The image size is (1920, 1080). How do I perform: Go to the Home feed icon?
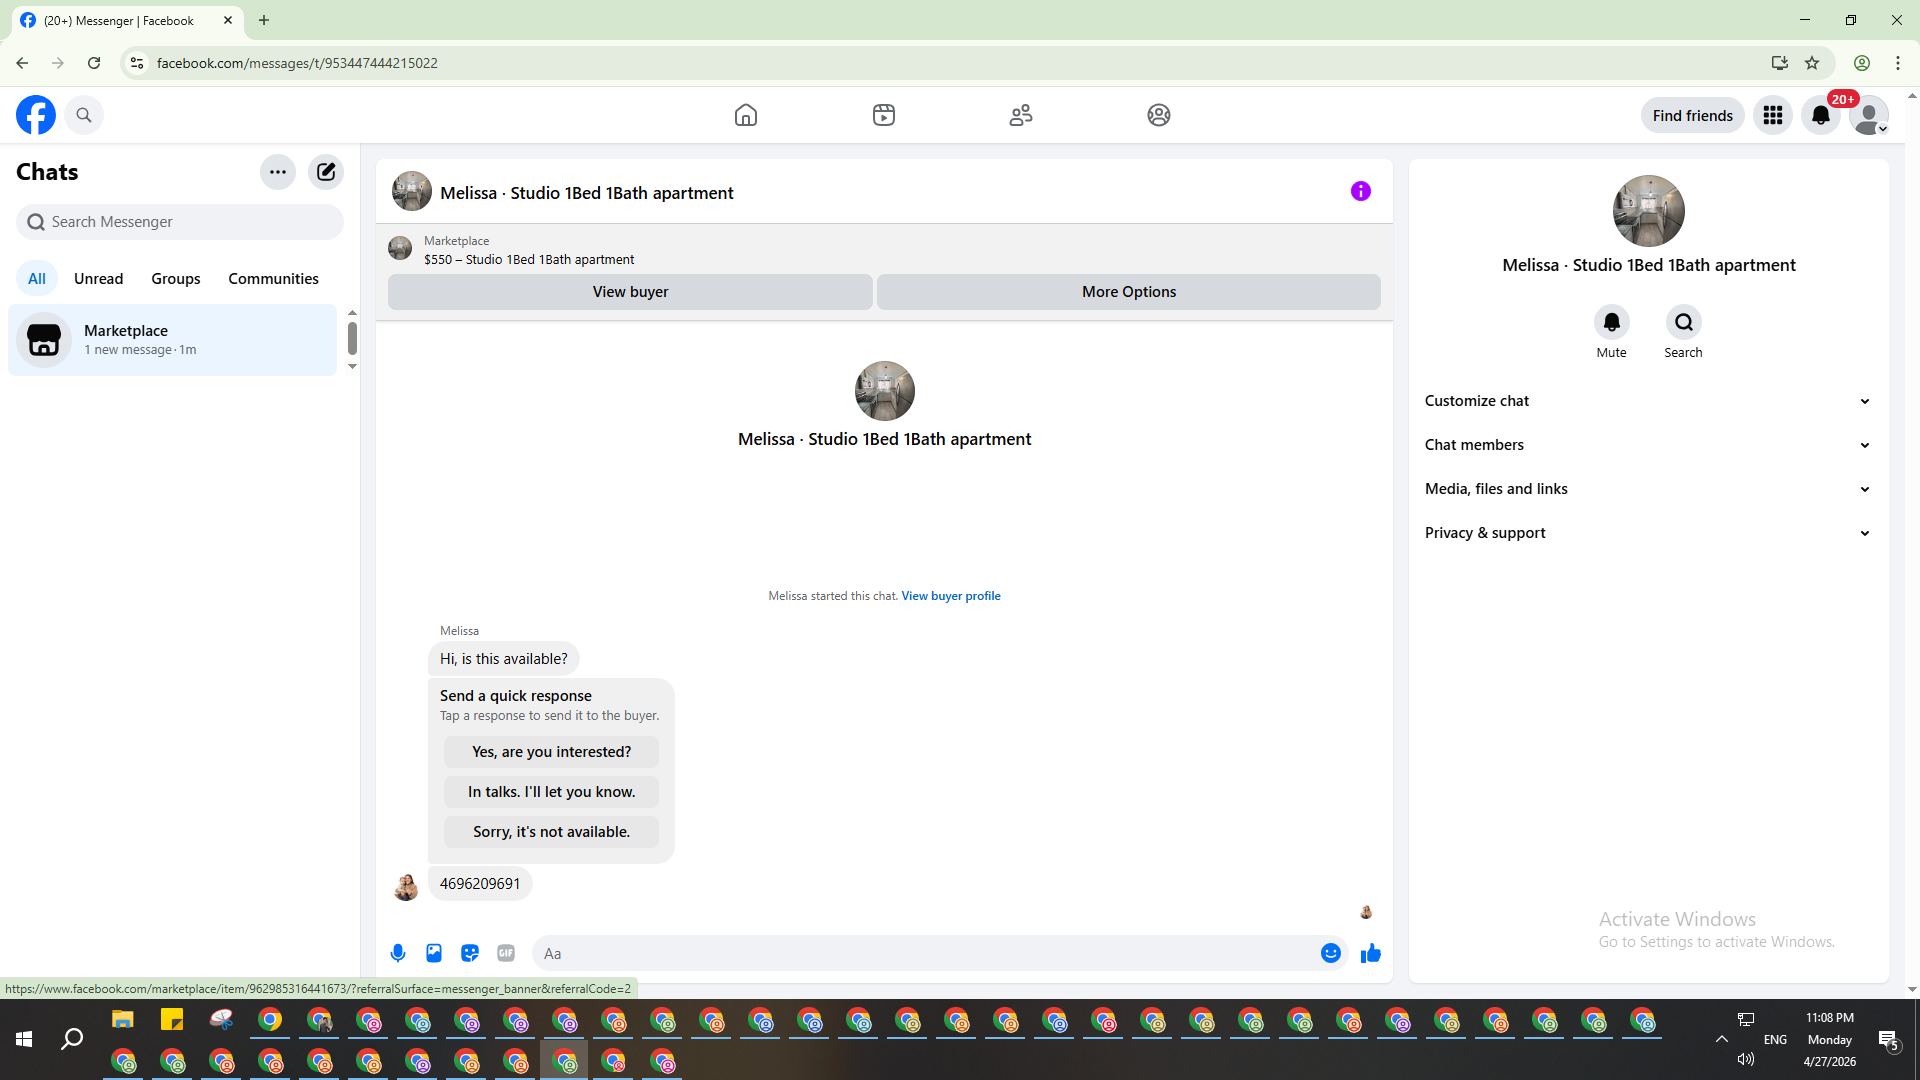746,115
